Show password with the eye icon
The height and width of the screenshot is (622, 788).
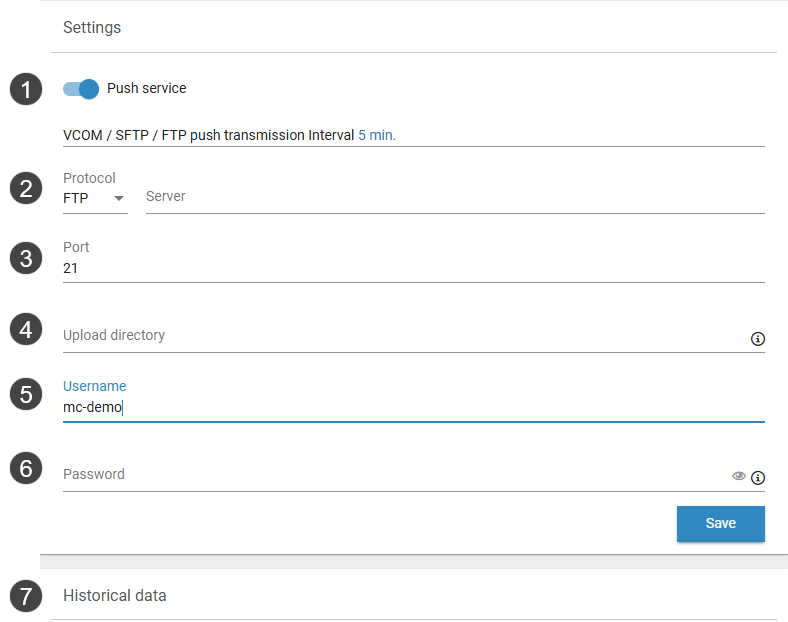(x=739, y=477)
